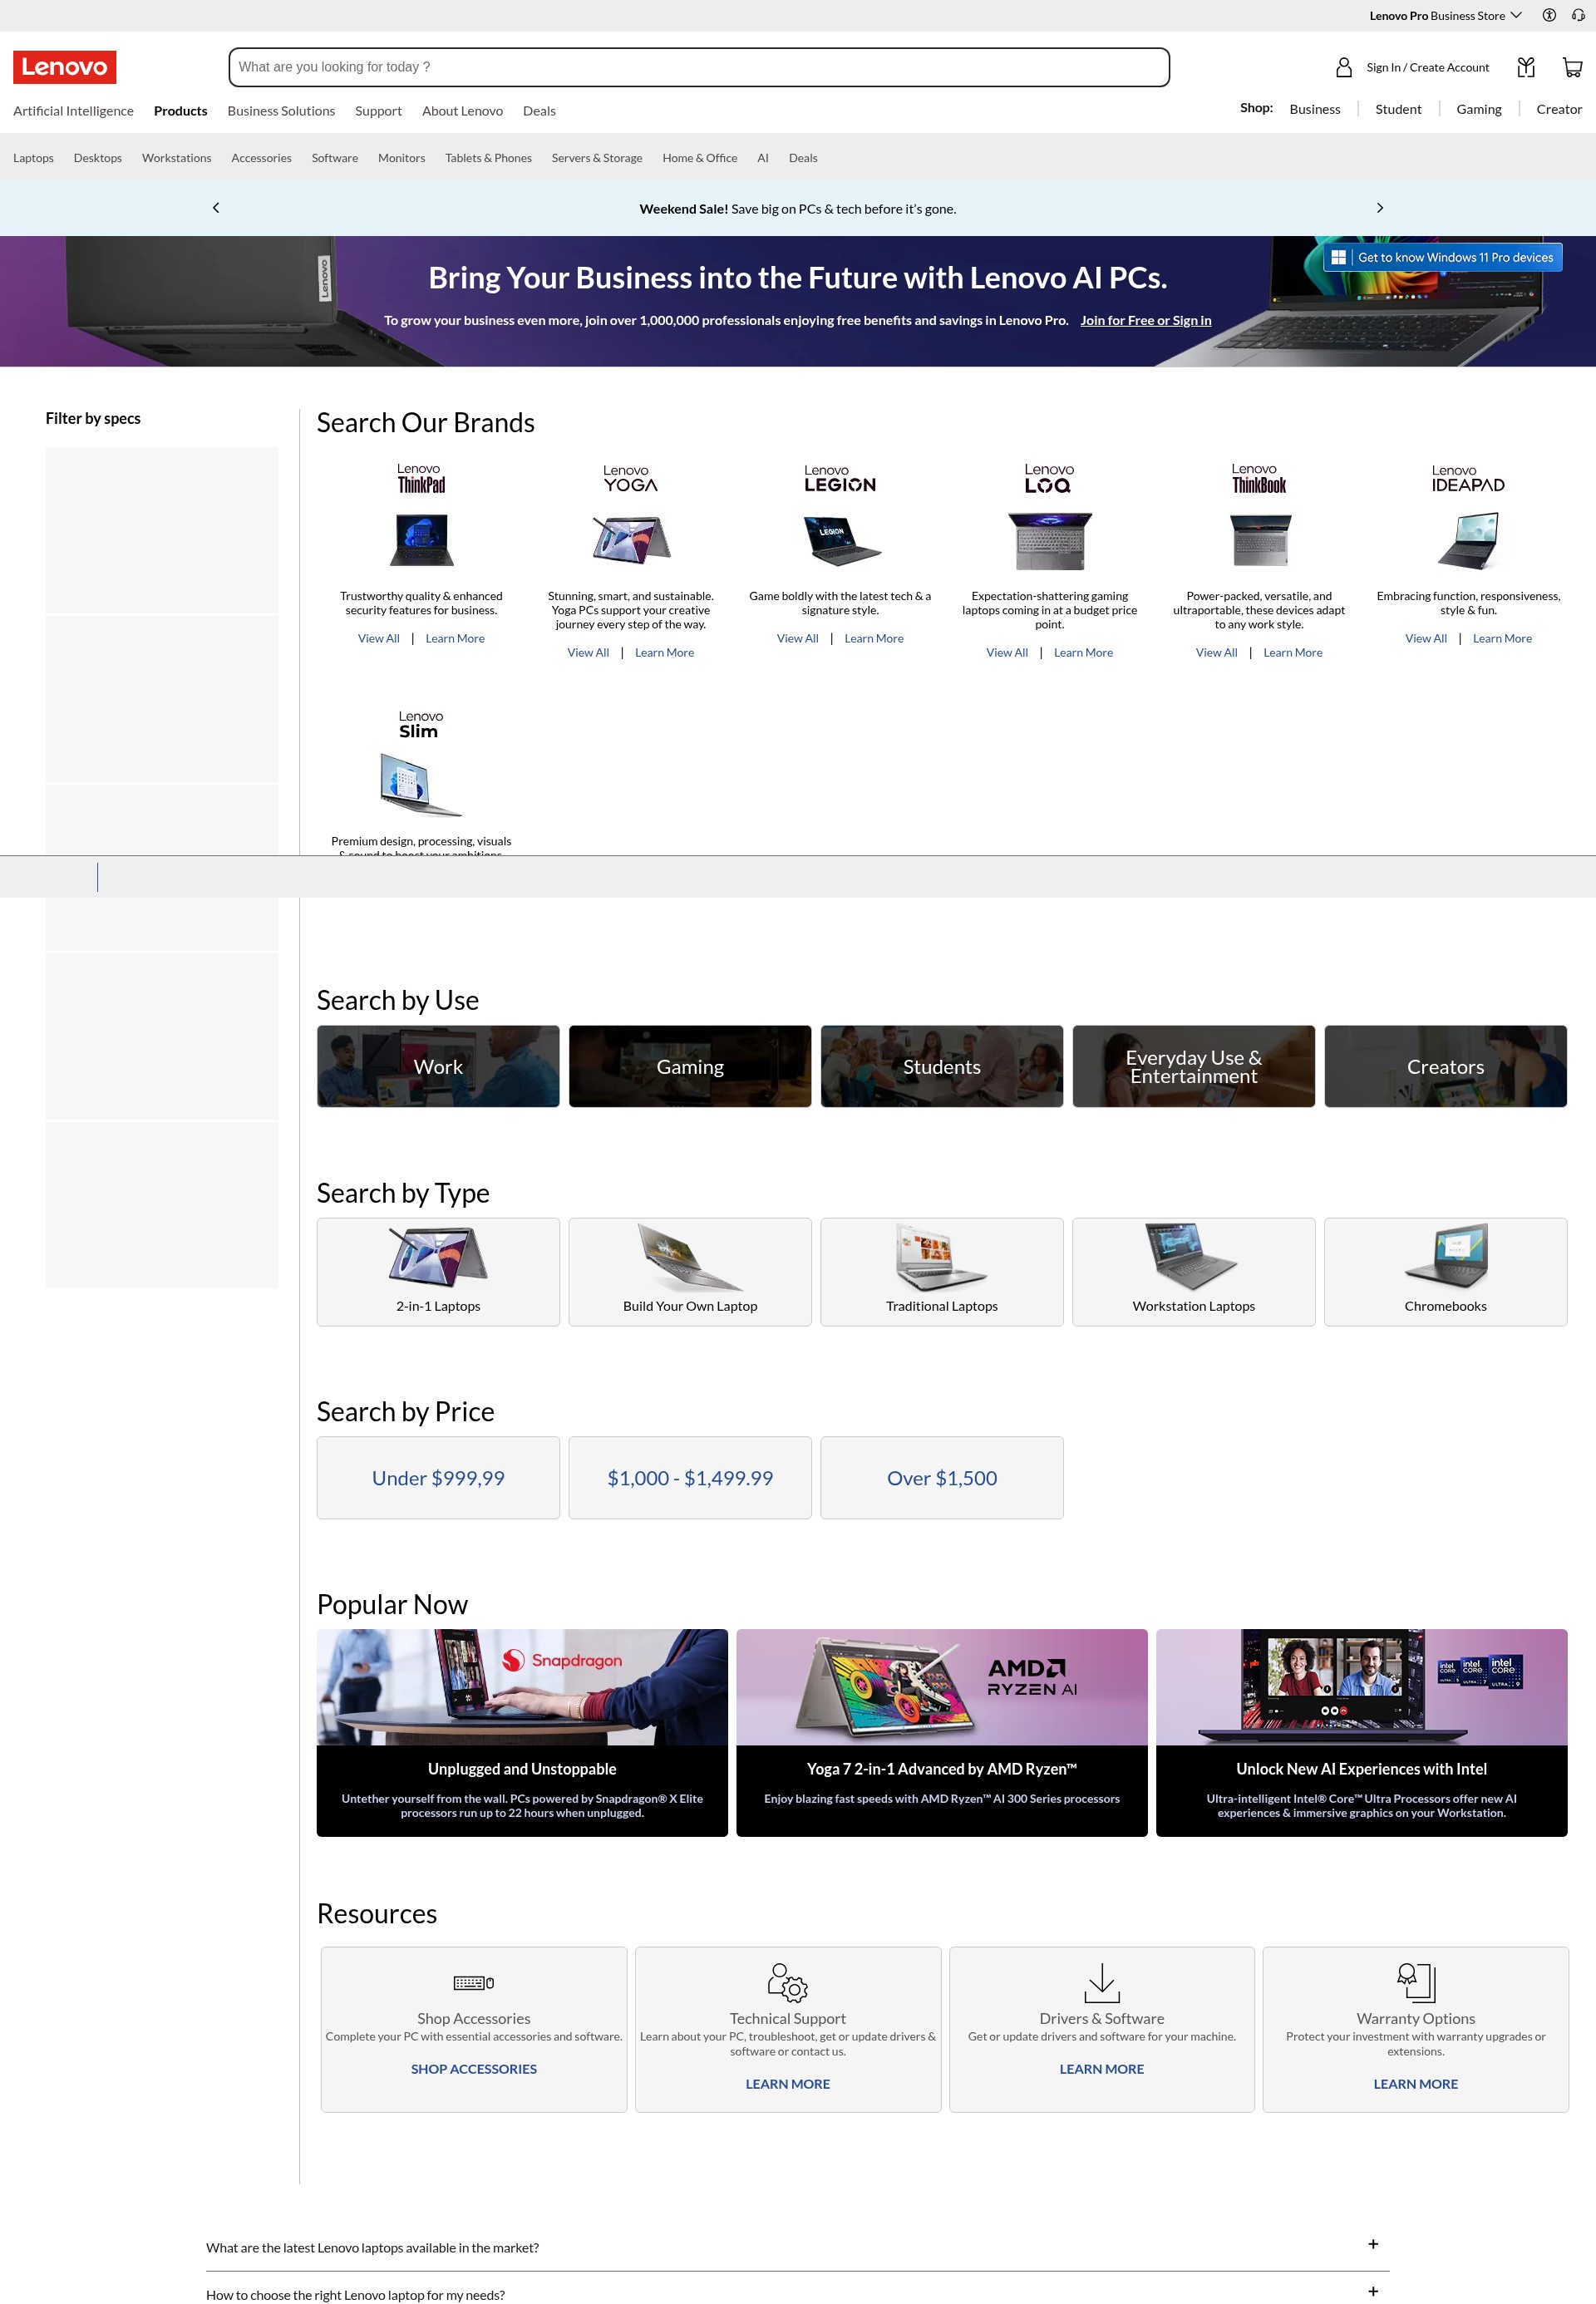
Task: Open the accessibility icon in top bar
Action: (1549, 15)
